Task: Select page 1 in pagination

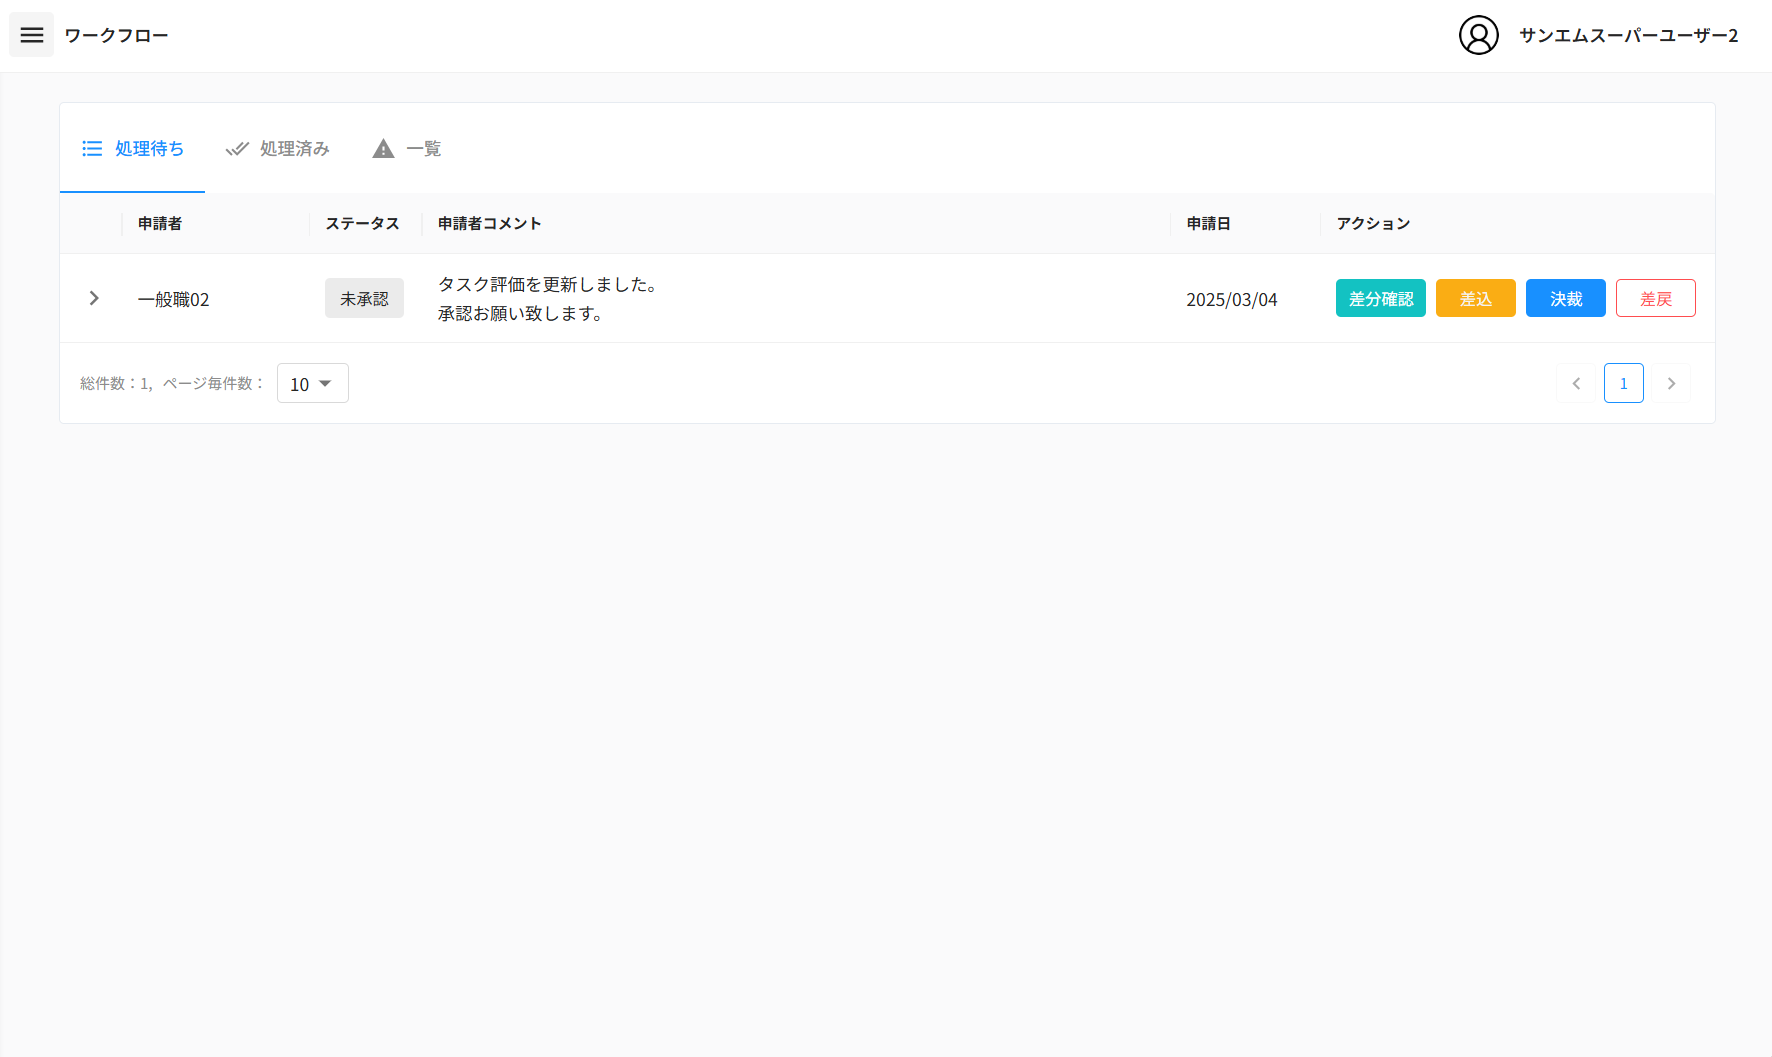Action: click(x=1624, y=383)
